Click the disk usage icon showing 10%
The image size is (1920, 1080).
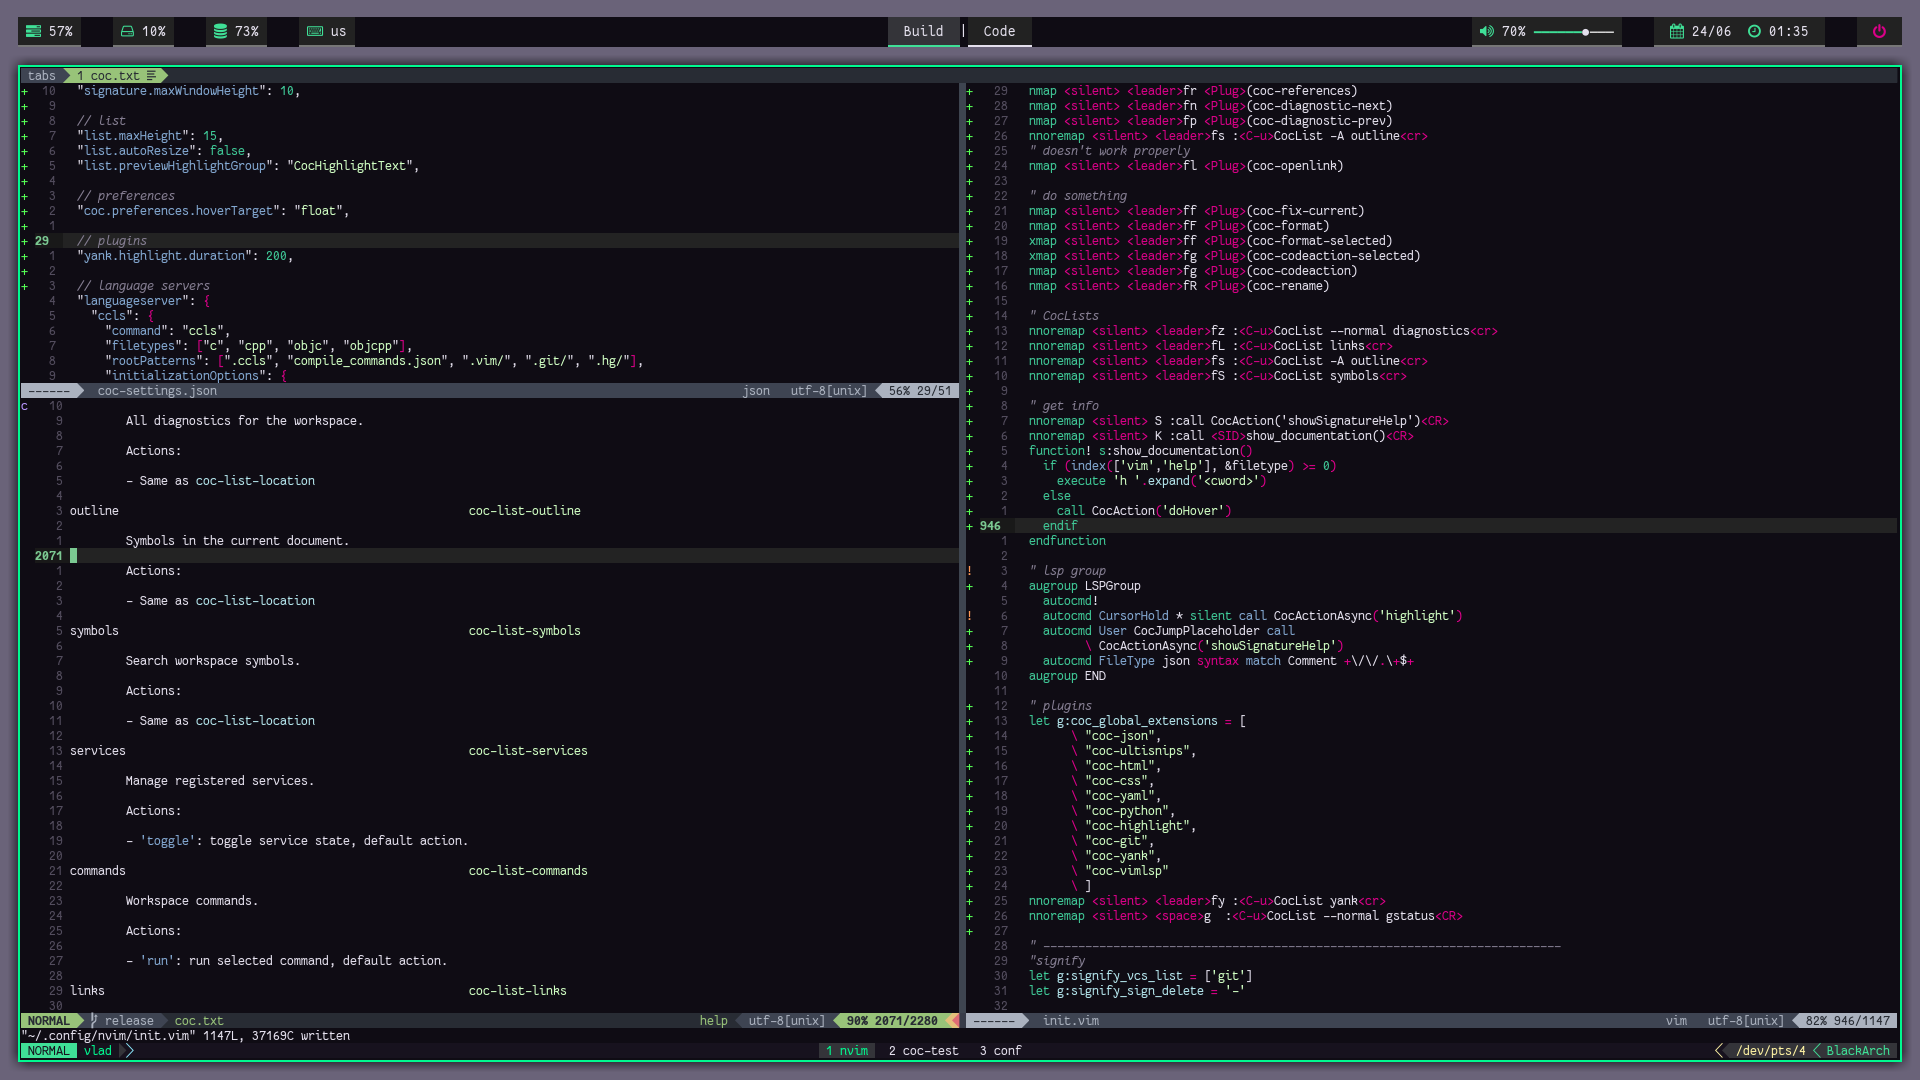127,31
